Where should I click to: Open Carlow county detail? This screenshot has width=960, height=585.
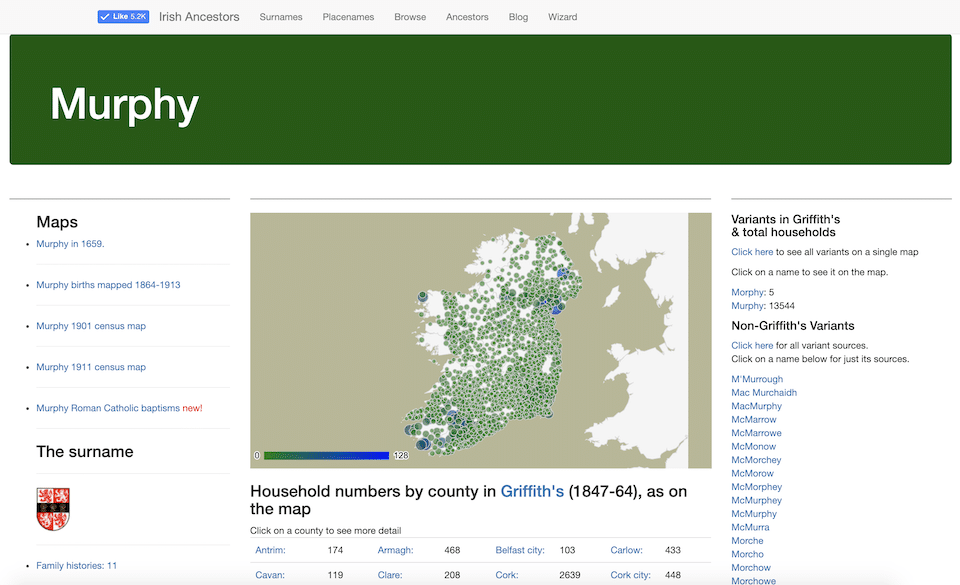(x=626, y=550)
